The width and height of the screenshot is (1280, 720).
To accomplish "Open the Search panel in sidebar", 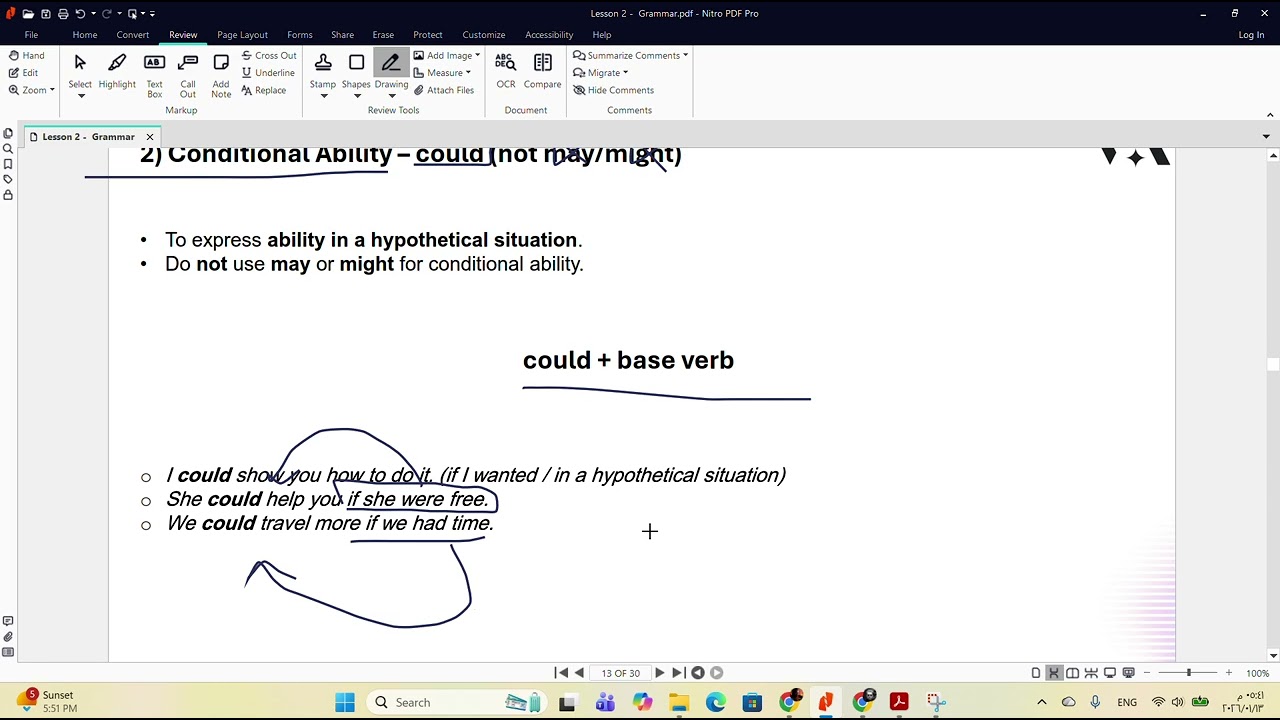I will 8,149.
